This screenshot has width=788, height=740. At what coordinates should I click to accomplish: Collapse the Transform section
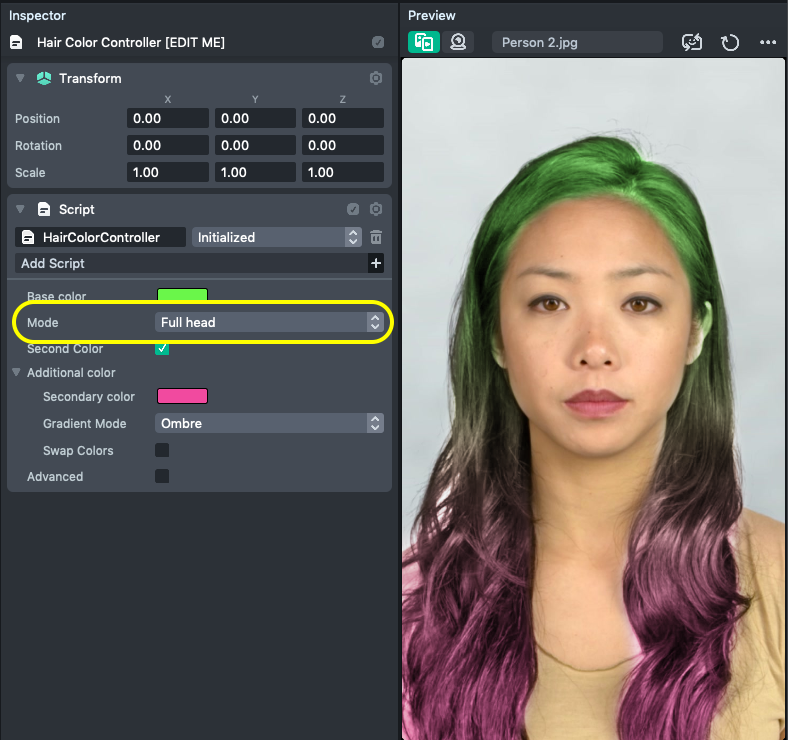point(21,78)
